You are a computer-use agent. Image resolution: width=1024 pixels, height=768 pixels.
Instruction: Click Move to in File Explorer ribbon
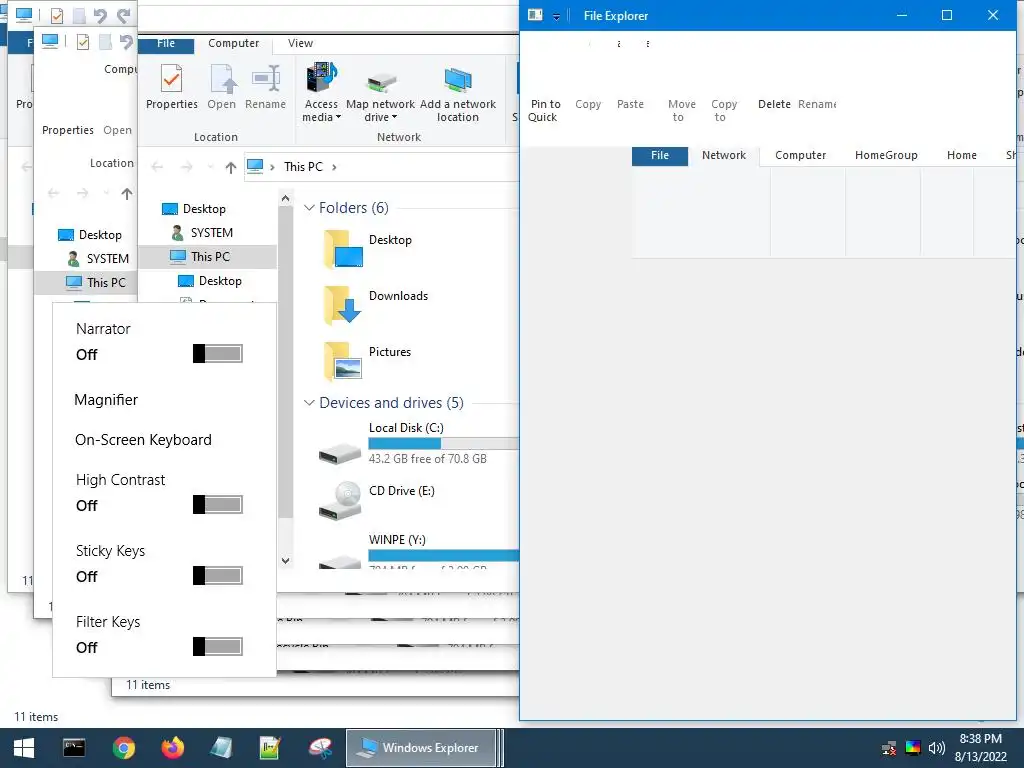click(681, 110)
